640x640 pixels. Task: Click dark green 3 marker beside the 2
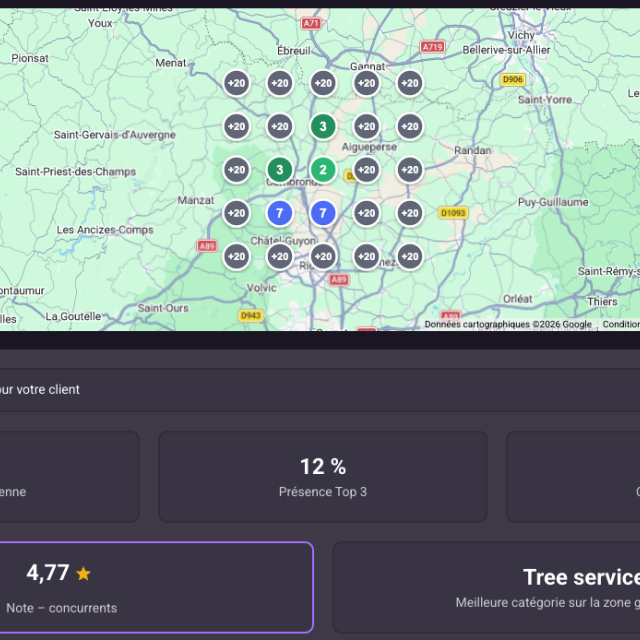[x=279, y=170]
